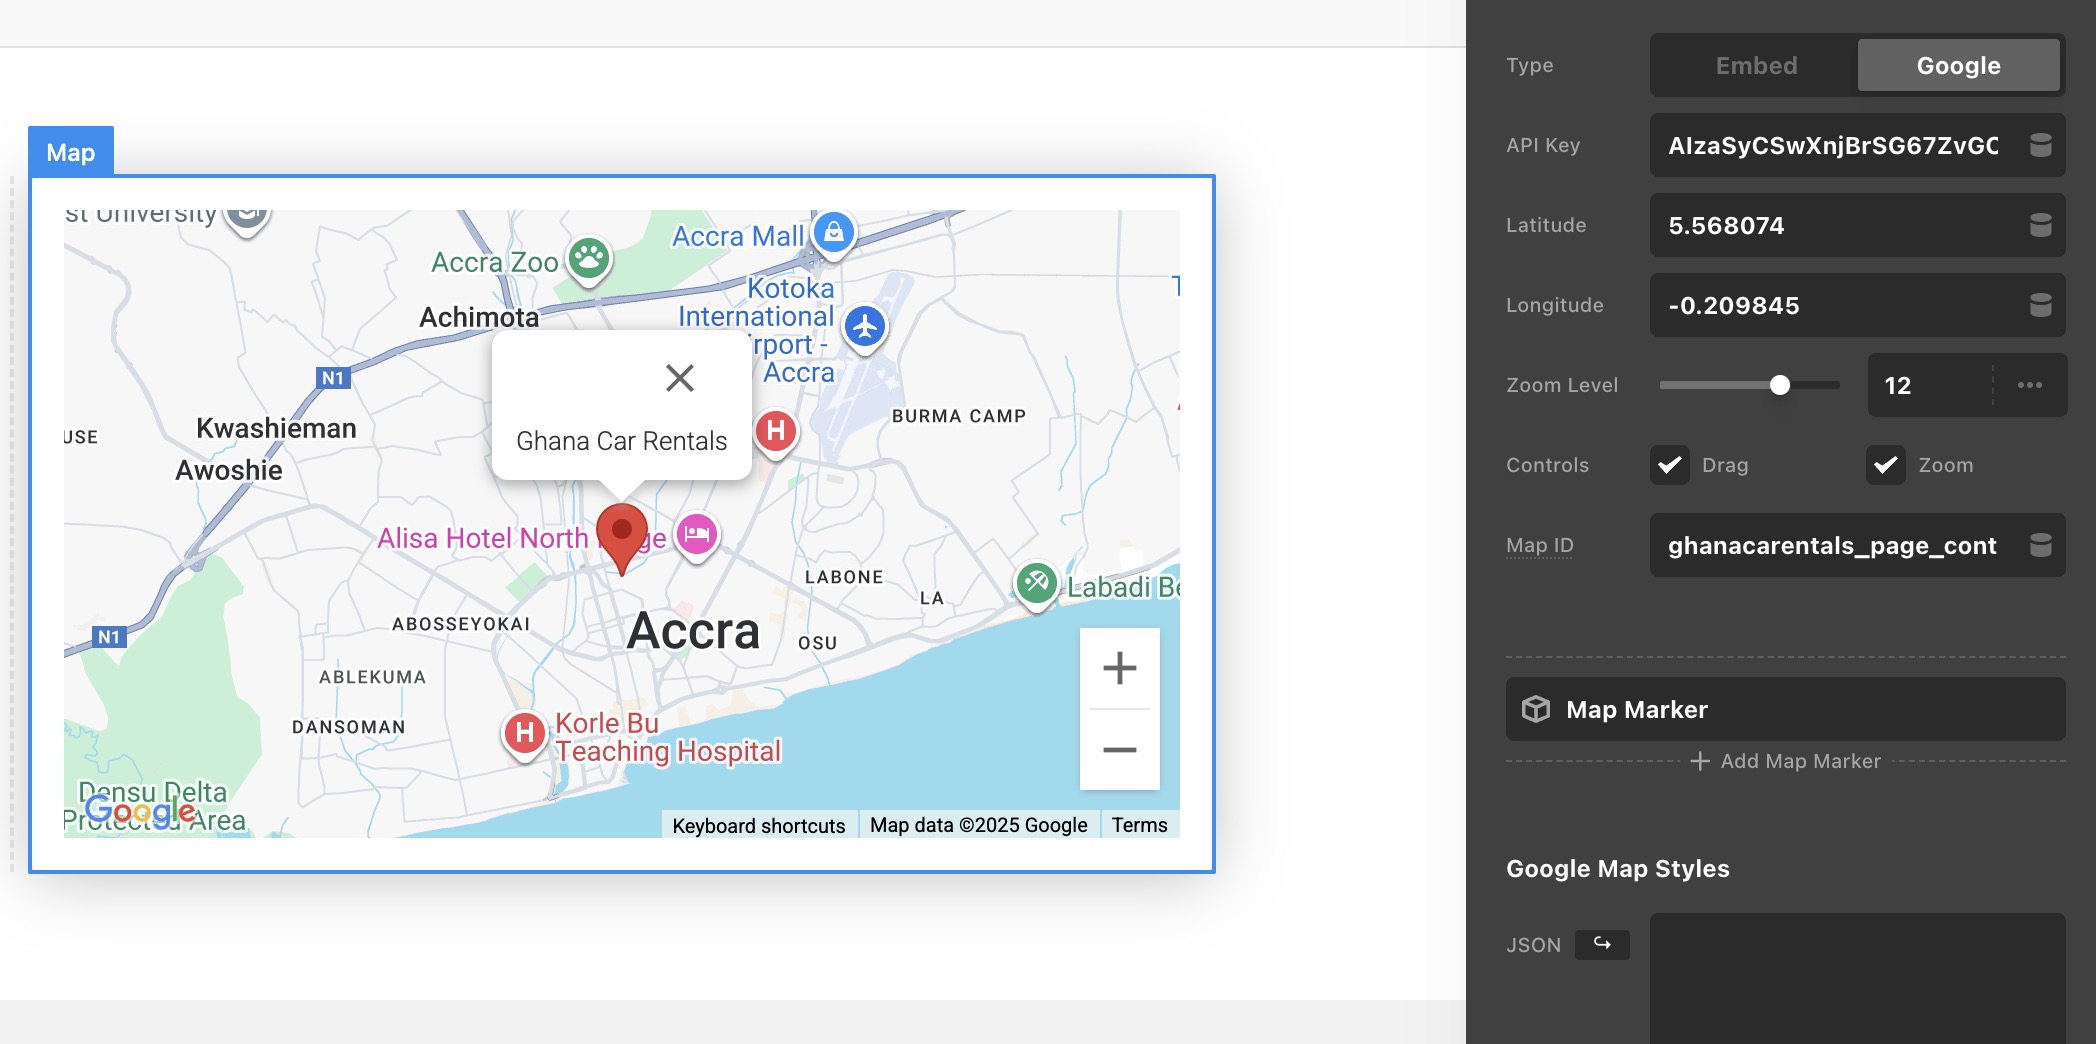The height and width of the screenshot is (1044, 2096).
Task: Click the Korle Bu Teaching Hospital label
Action: coord(667,737)
